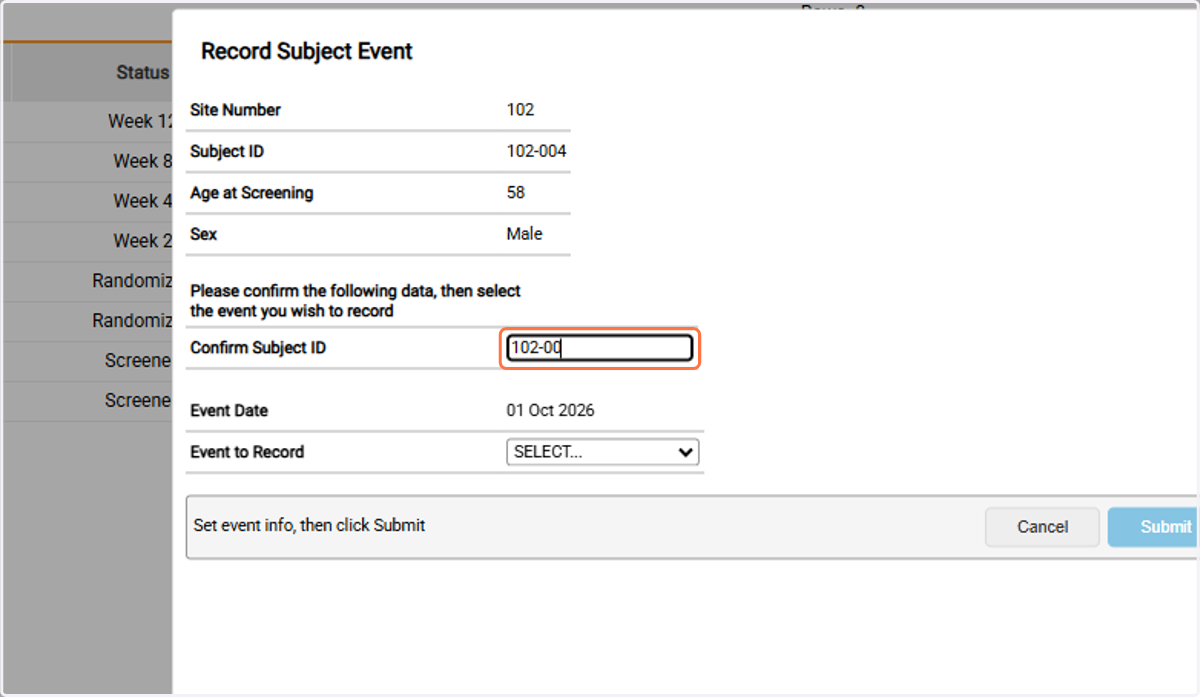Select the Week 4 status row
Image resolution: width=1200 pixels, height=697 pixels.
pyautogui.click(x=87, y=201)
